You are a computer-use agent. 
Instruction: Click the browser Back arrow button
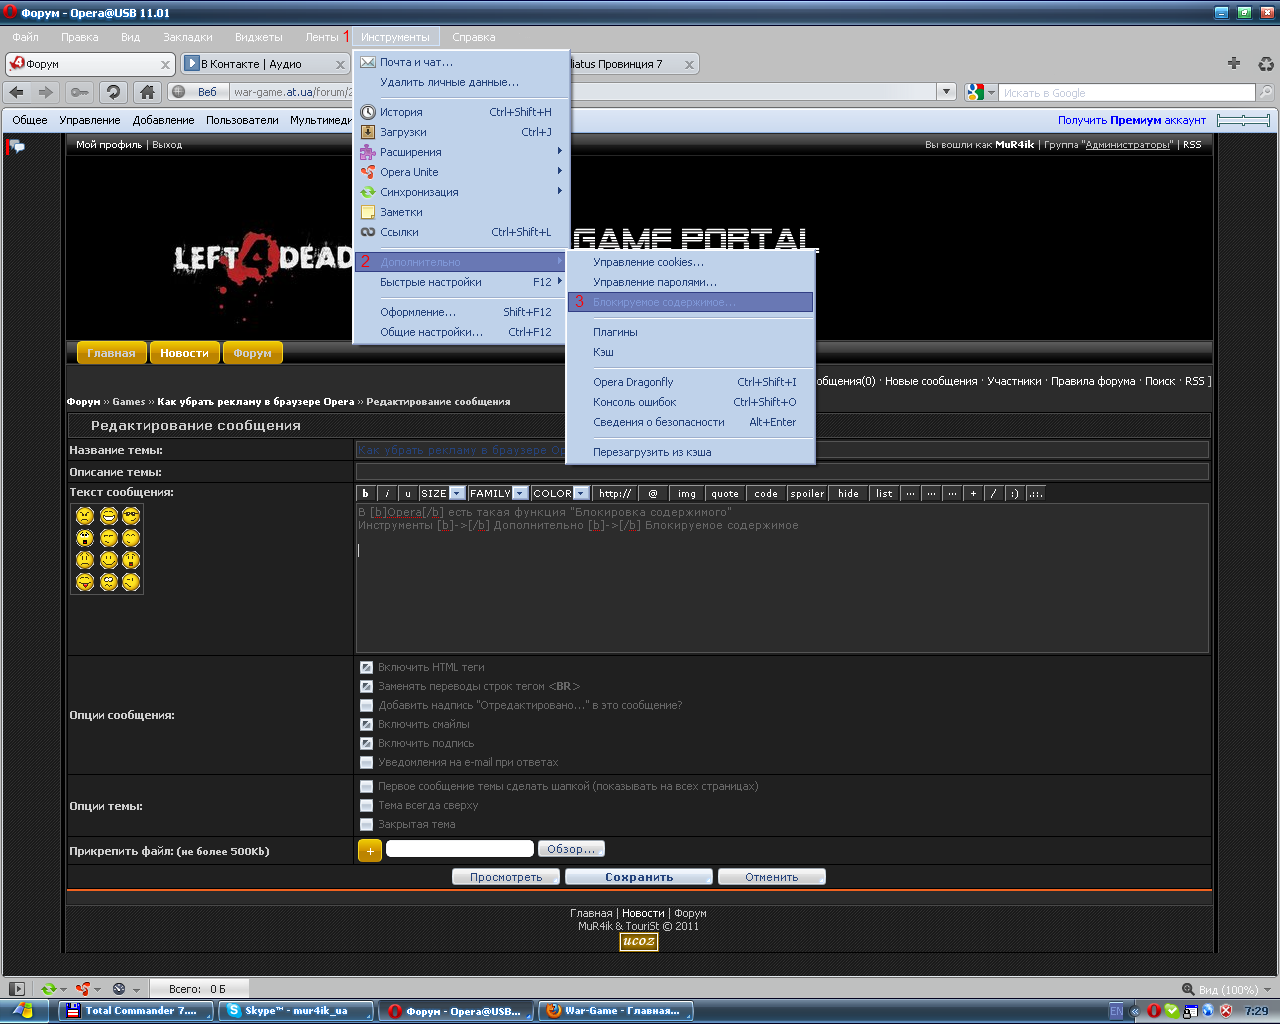click(x=17, y=92)
